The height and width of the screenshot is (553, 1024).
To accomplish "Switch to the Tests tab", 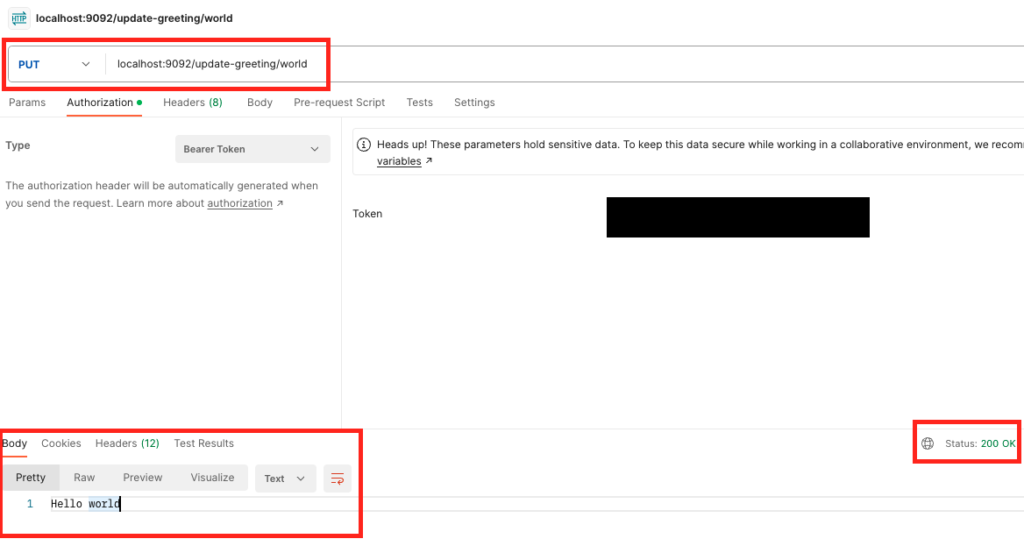I will (x=419, y=102).
